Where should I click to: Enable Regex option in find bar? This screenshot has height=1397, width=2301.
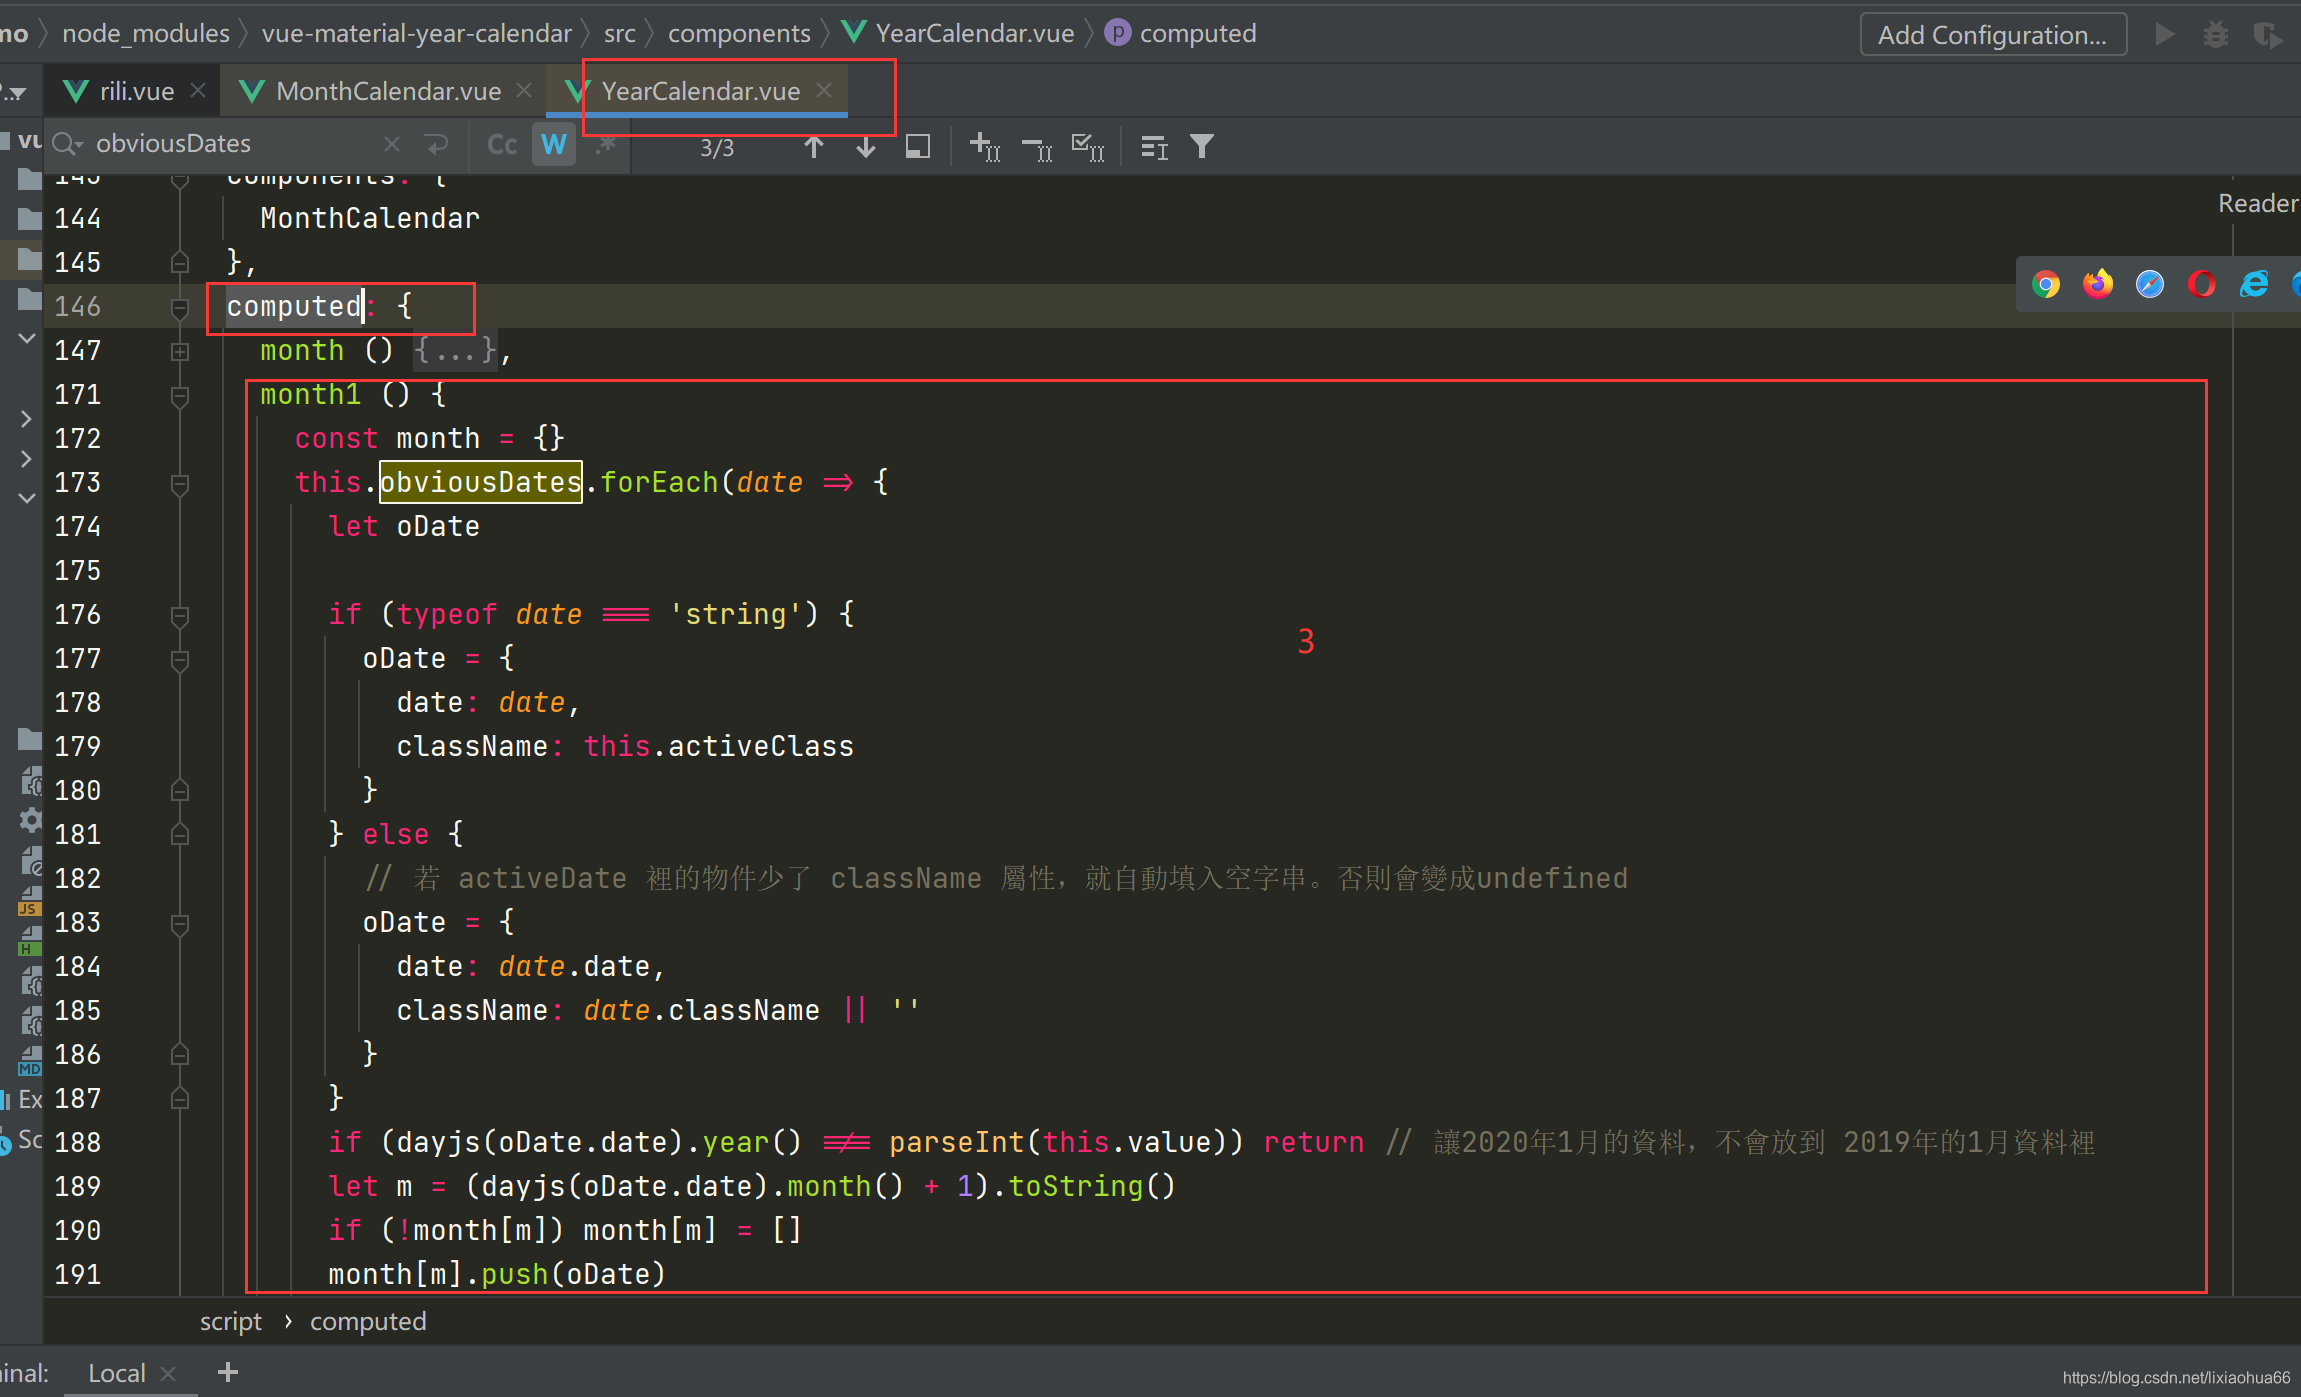pos(606,146)
